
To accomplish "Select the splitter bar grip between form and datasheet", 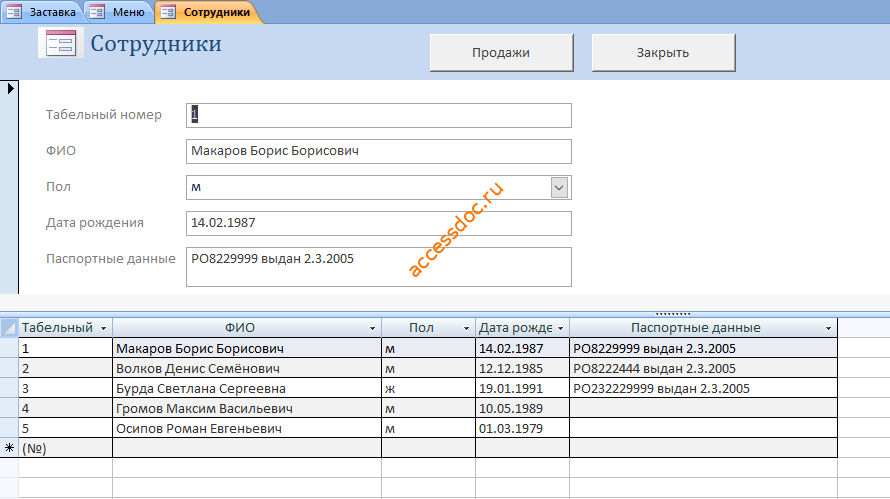I will coord(673,313).
